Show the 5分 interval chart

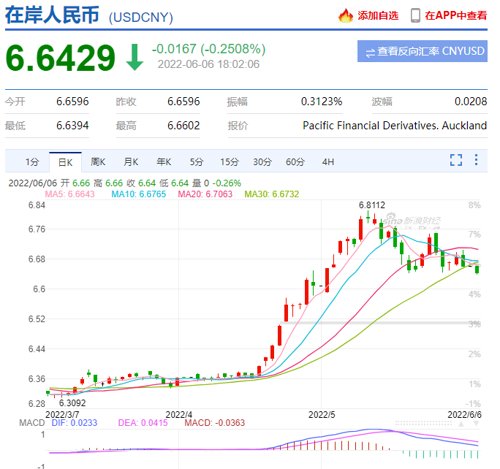click(197, 162)
